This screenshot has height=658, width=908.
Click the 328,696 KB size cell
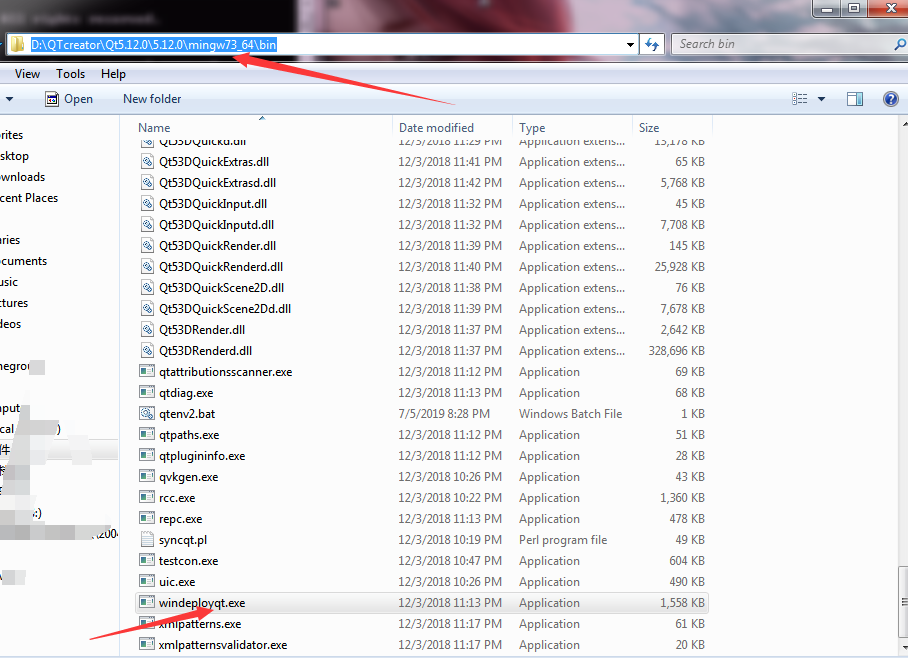676,350
